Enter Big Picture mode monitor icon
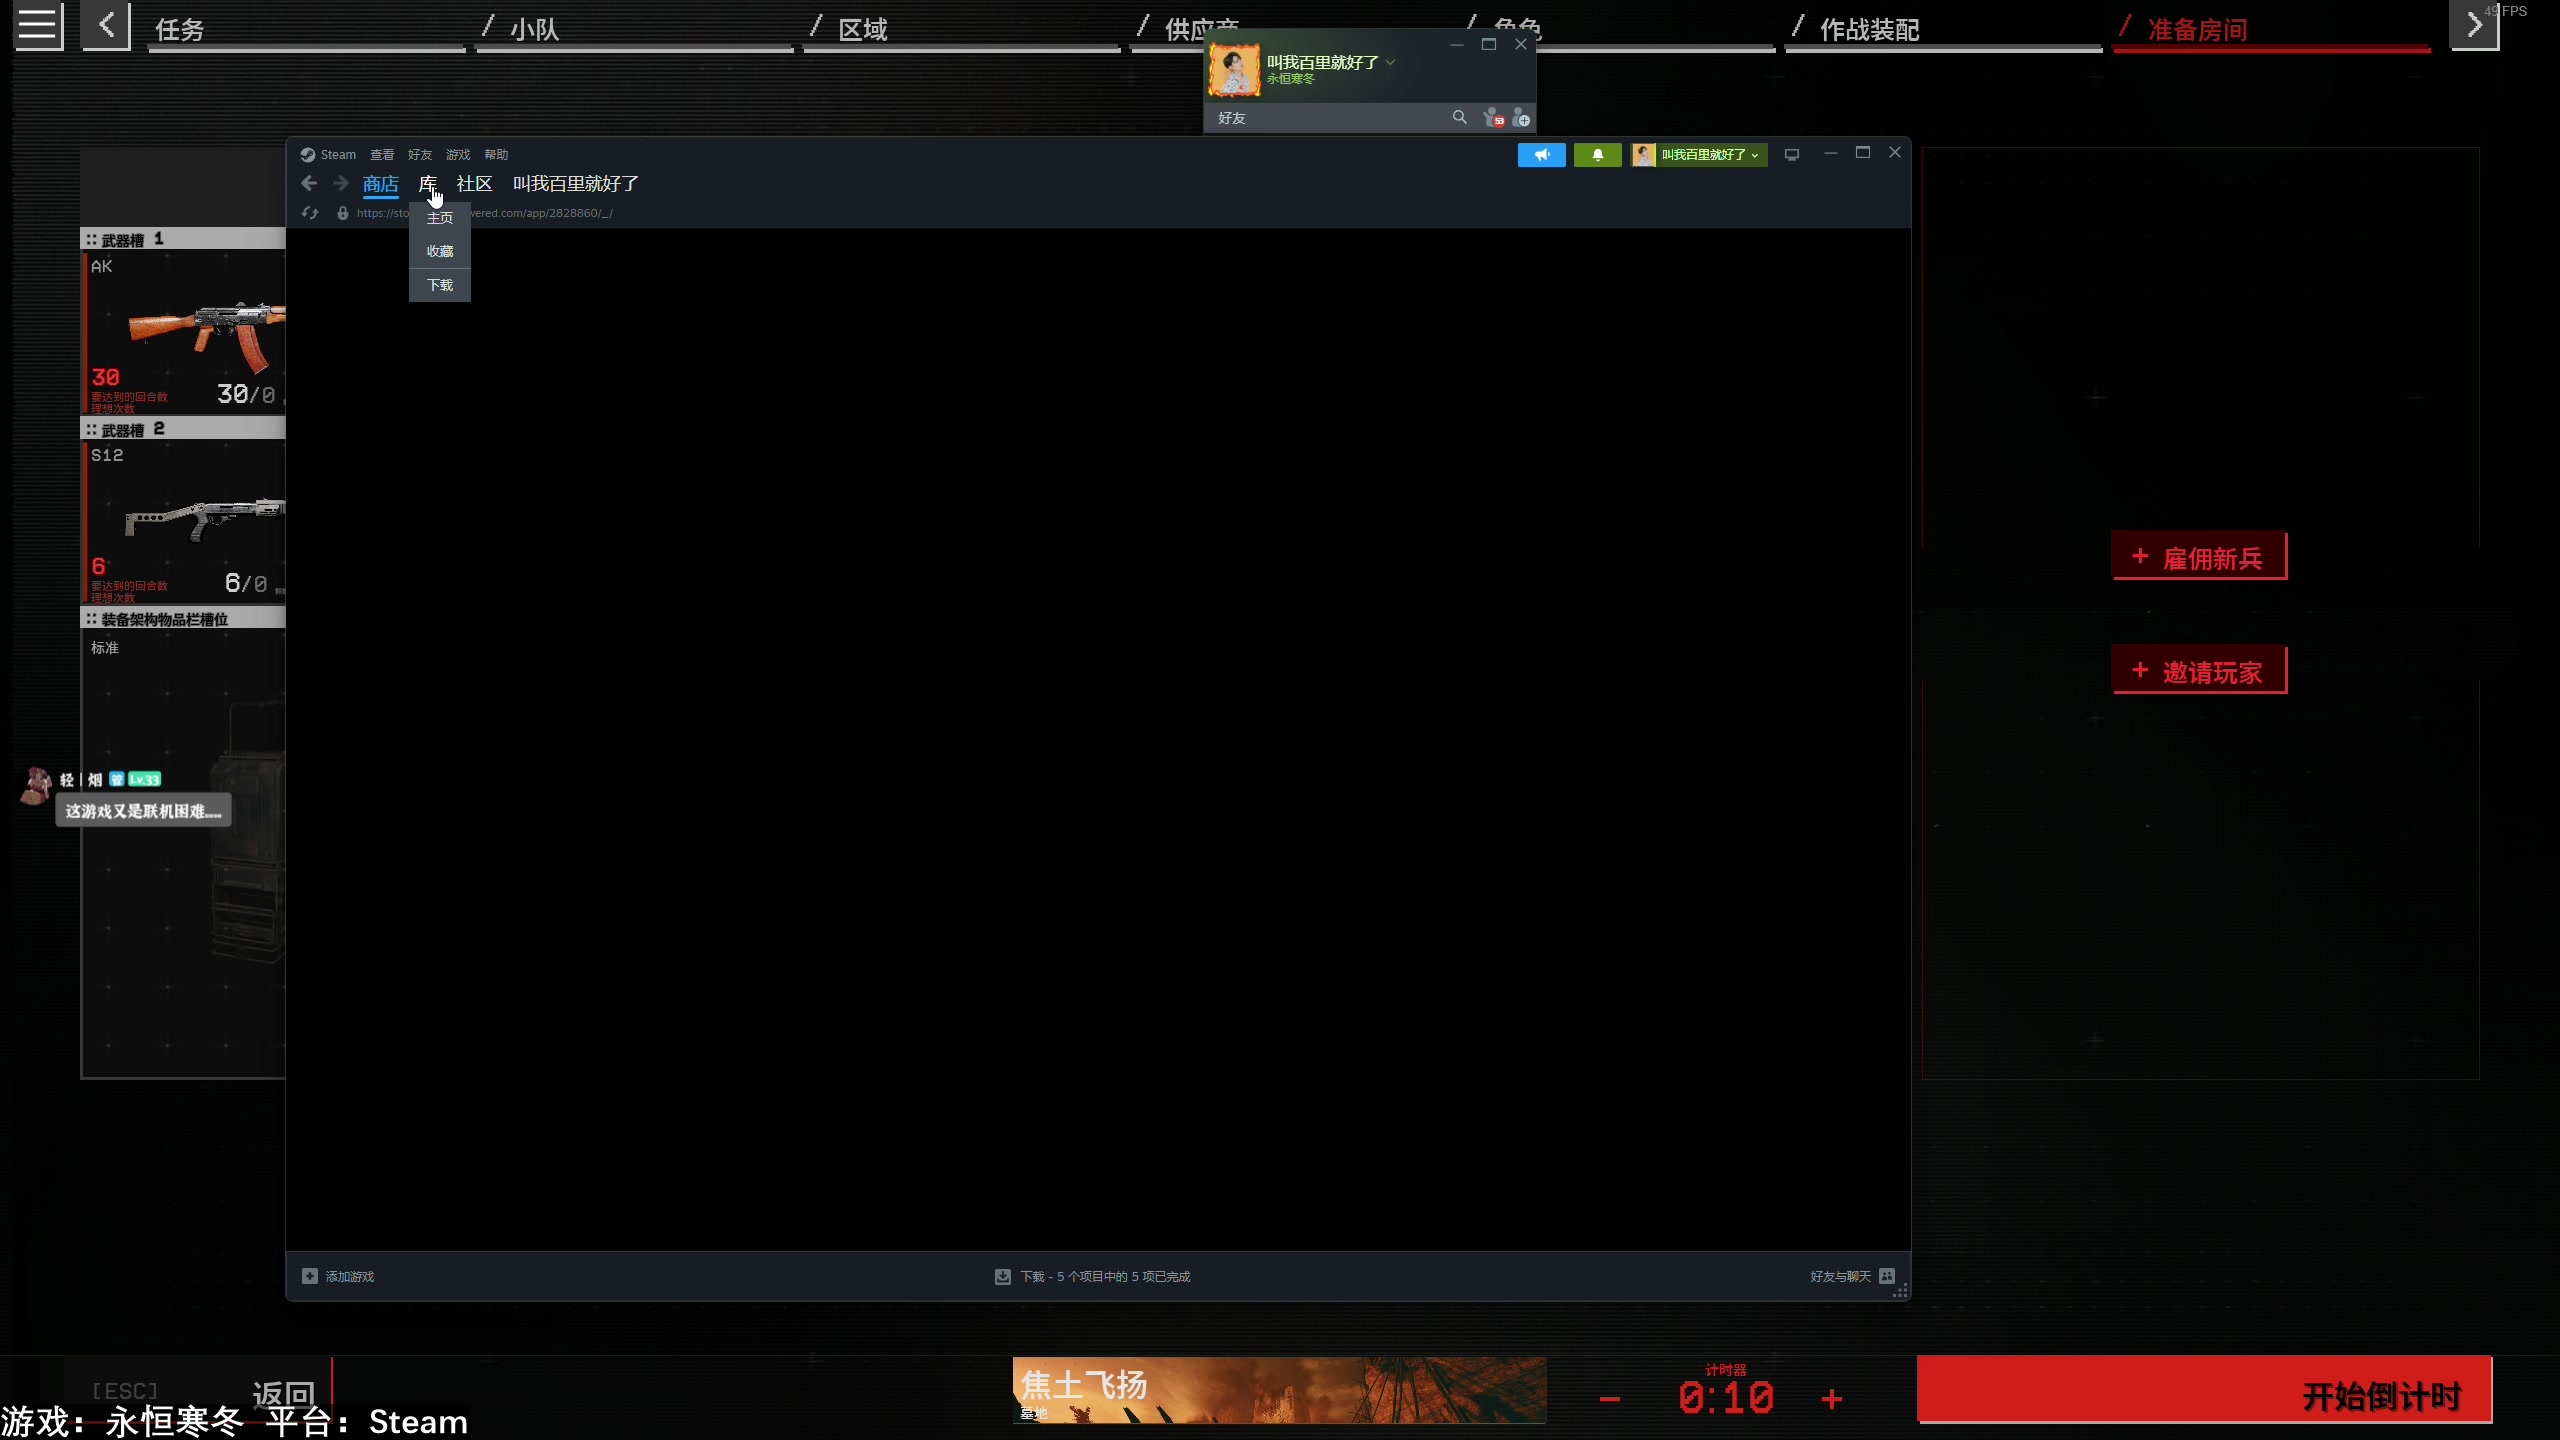Screen dimensions: 2560x1440 tap(1791, 155)
